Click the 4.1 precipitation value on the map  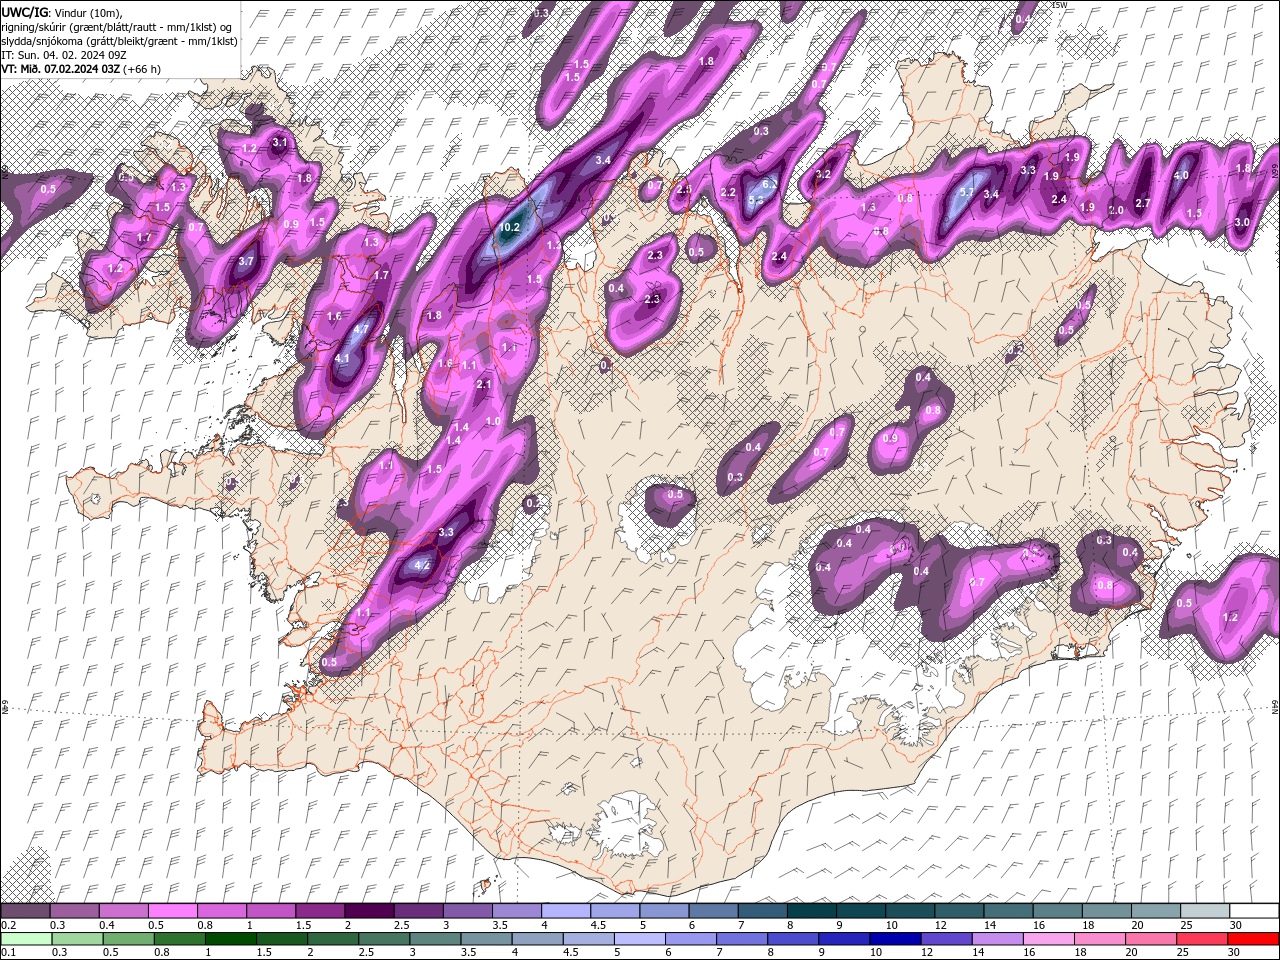[342, 358]
